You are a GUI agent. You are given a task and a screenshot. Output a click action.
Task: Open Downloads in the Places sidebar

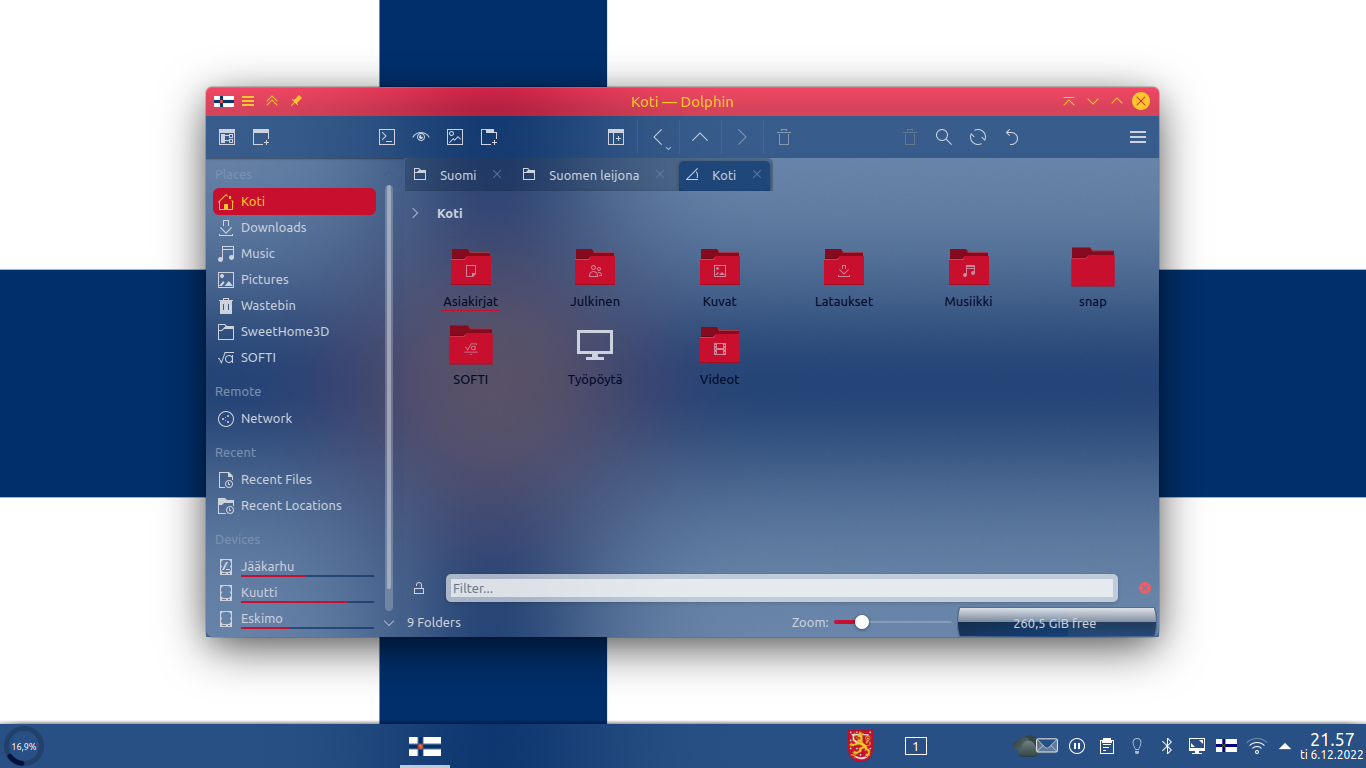294,227
